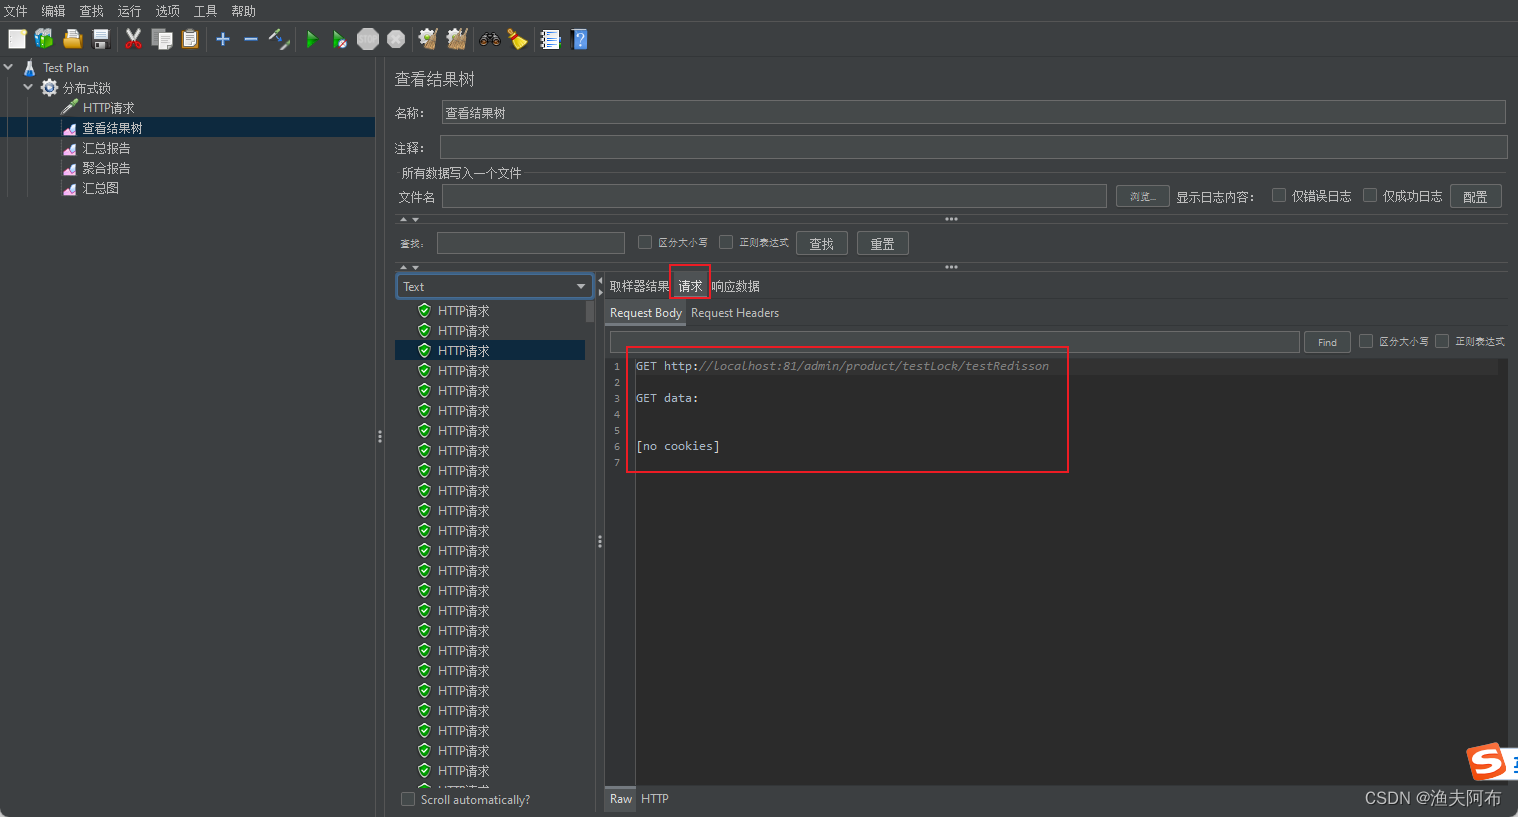1518x817 pixels.
Task: Clear all results with double broom-gear icon
Action: click(457, 39)
